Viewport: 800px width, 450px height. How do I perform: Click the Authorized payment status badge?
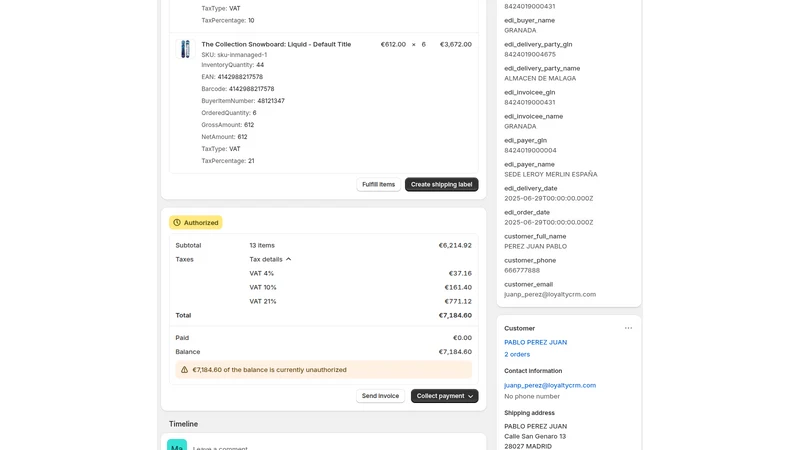coord(196,222)
